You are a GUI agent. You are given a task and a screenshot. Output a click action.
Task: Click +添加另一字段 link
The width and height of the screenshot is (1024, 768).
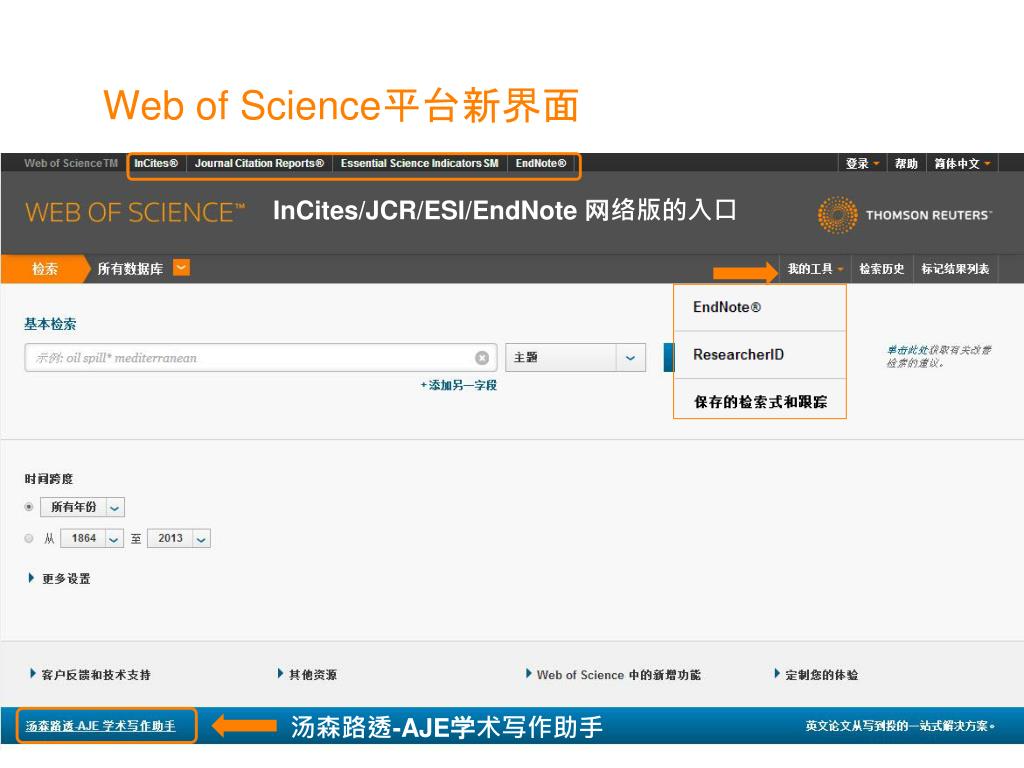pos(458,385)
